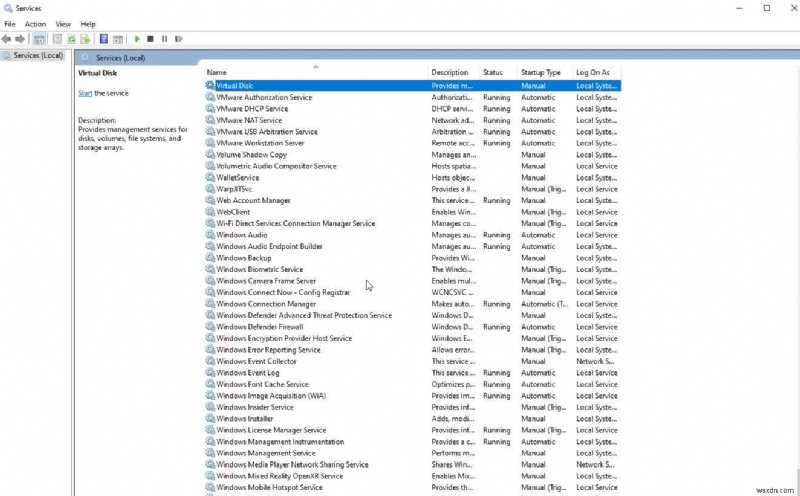Select the Windows Camera Frame Server row

(x=413, y=281)
